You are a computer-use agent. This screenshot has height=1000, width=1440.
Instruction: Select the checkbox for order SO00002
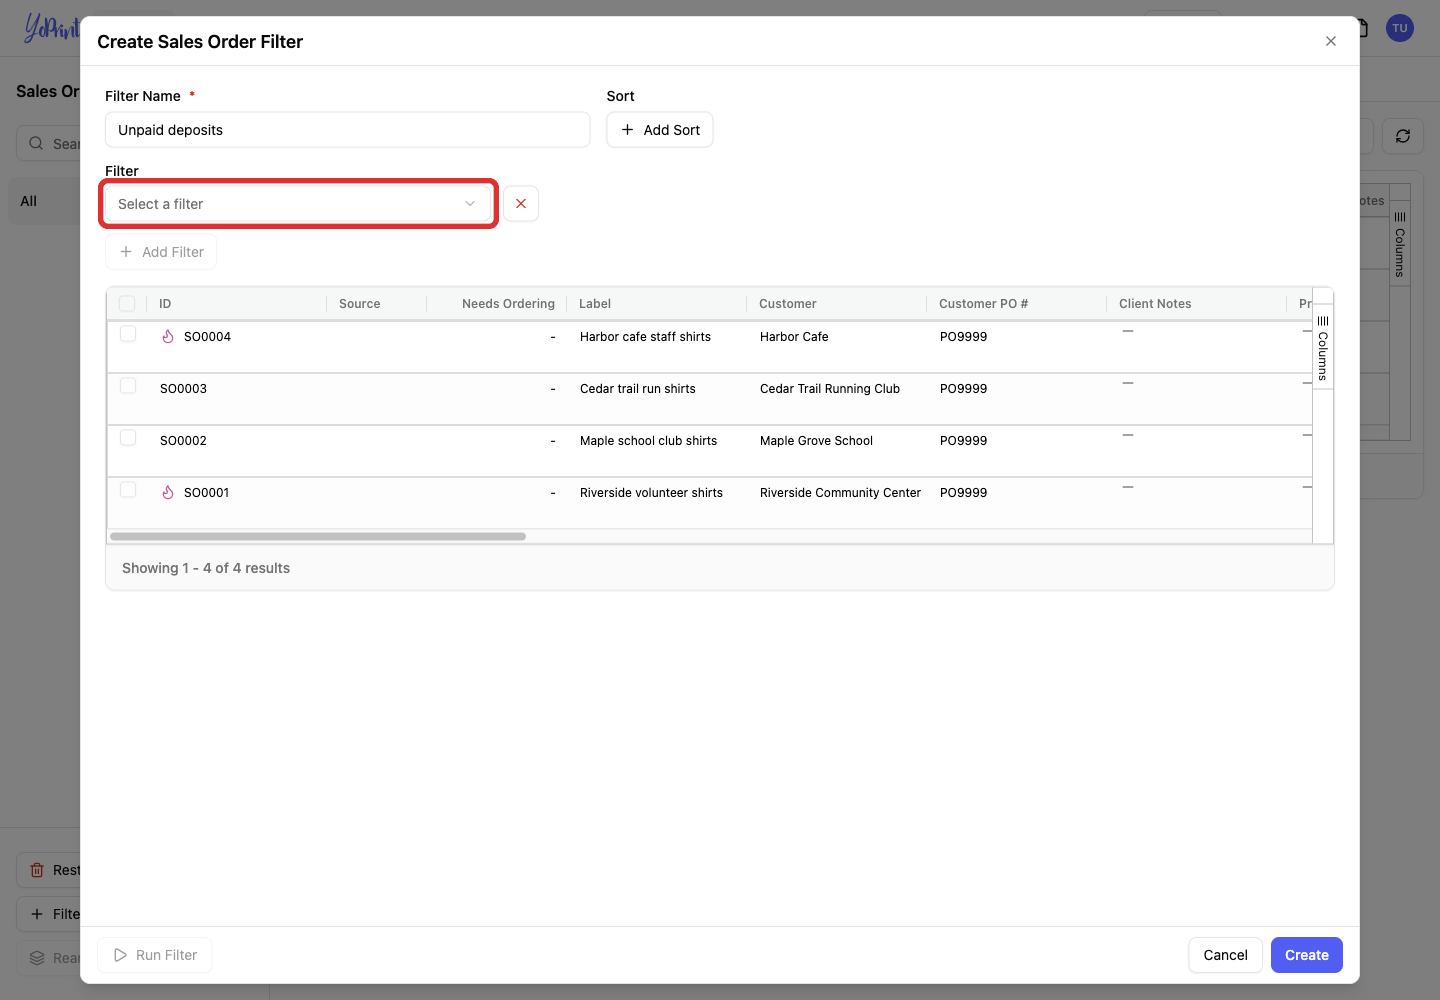(128, 438)
